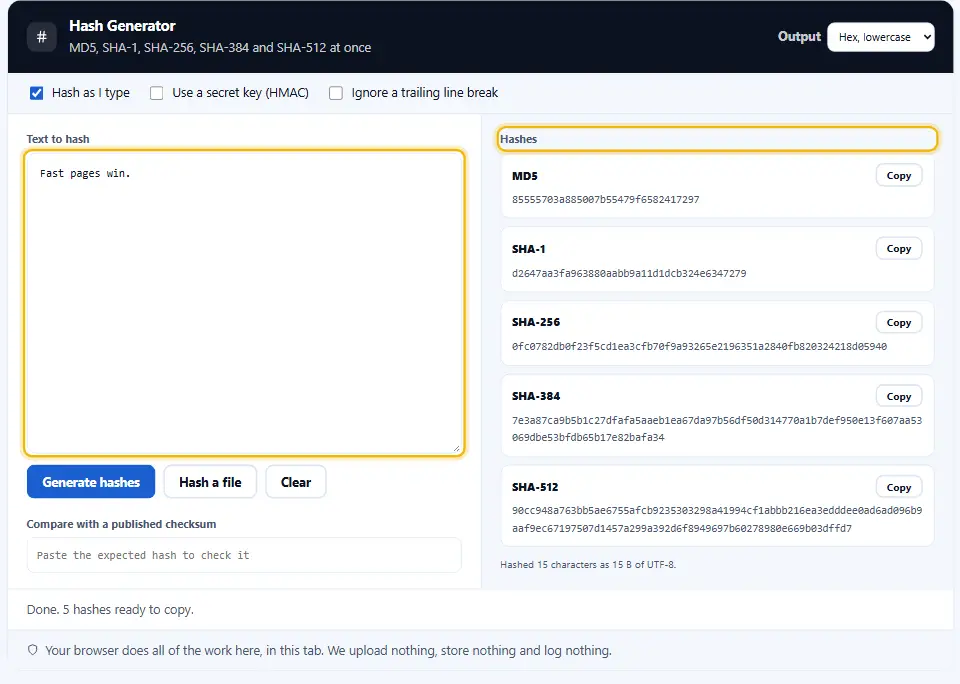Click the SHA-256 card heading
The height and width of the screenshot is (684, 960).
536,322
